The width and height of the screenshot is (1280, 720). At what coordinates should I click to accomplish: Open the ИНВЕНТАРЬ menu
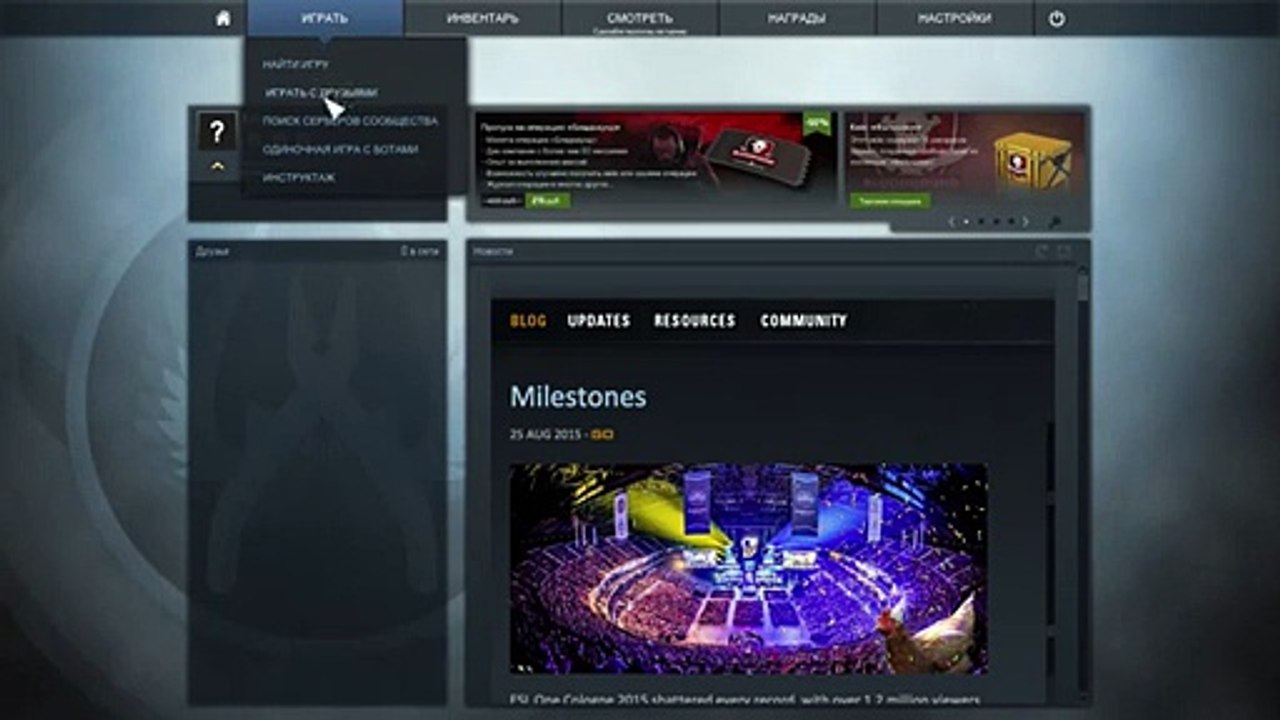[x=483, y=18]
